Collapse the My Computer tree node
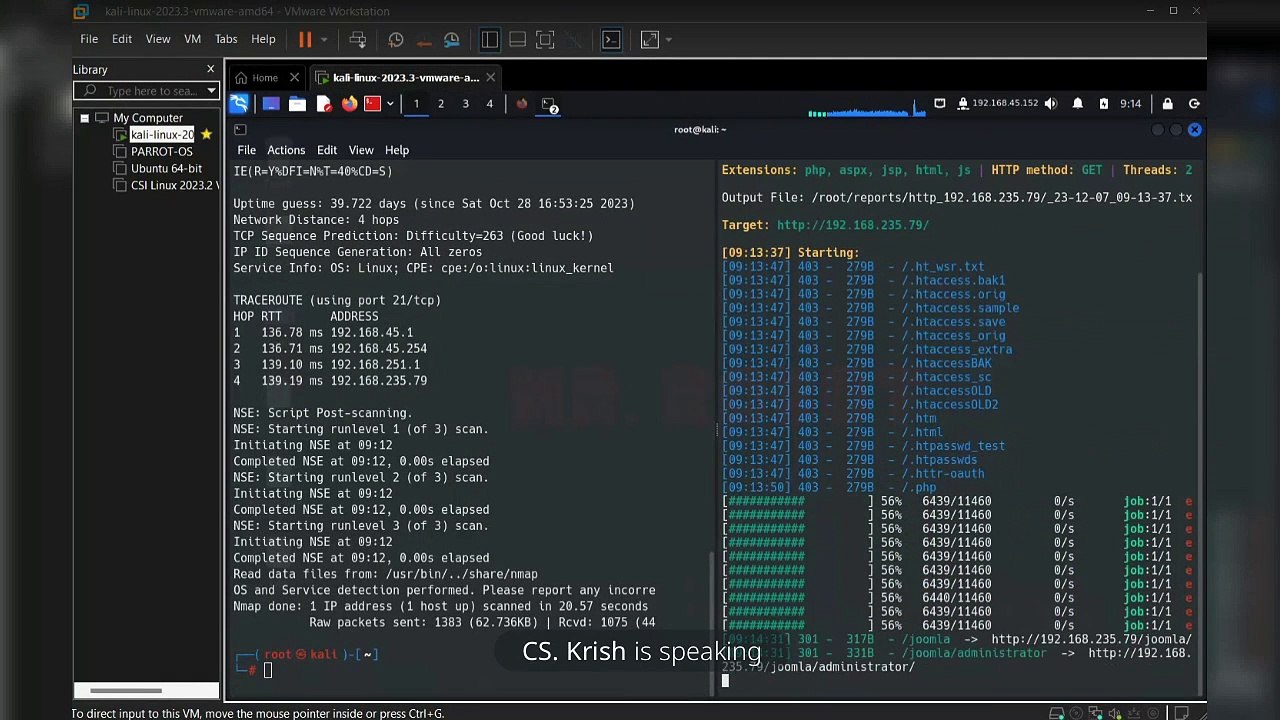Screen dimensions: 1280x720 click(85, 118)
